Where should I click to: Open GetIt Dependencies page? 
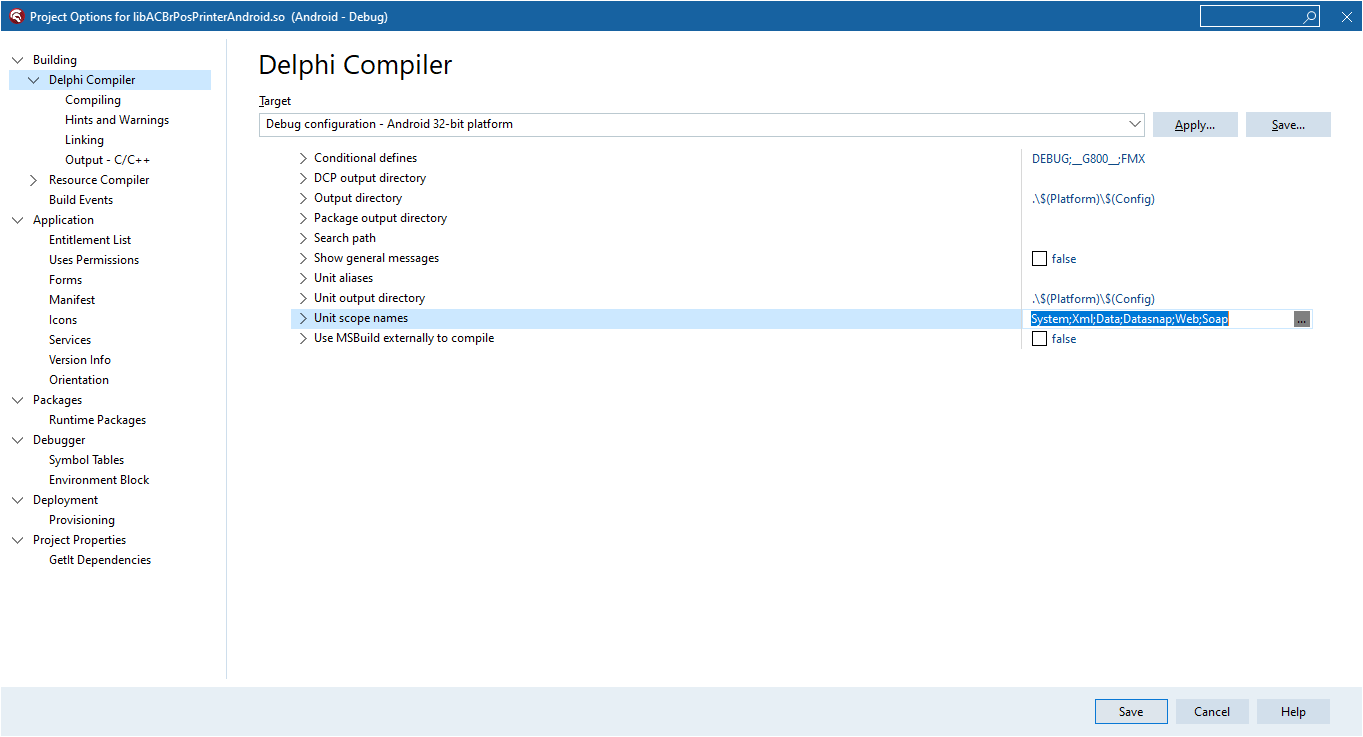100,560
